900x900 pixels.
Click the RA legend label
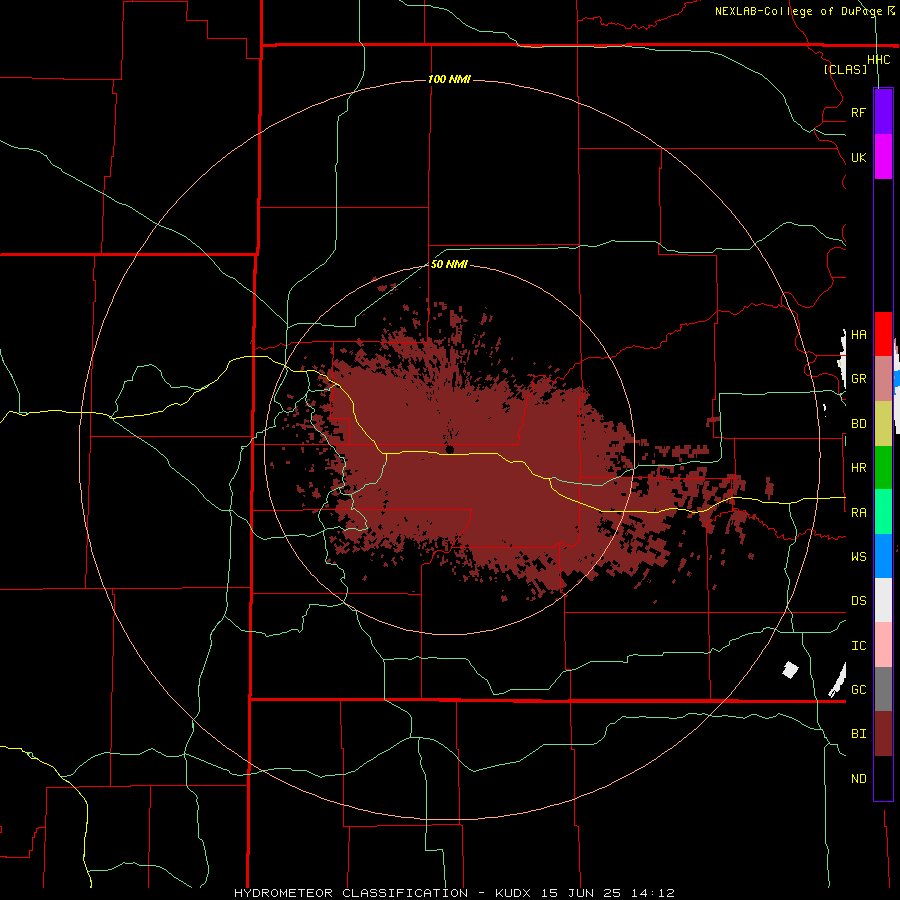858,513
